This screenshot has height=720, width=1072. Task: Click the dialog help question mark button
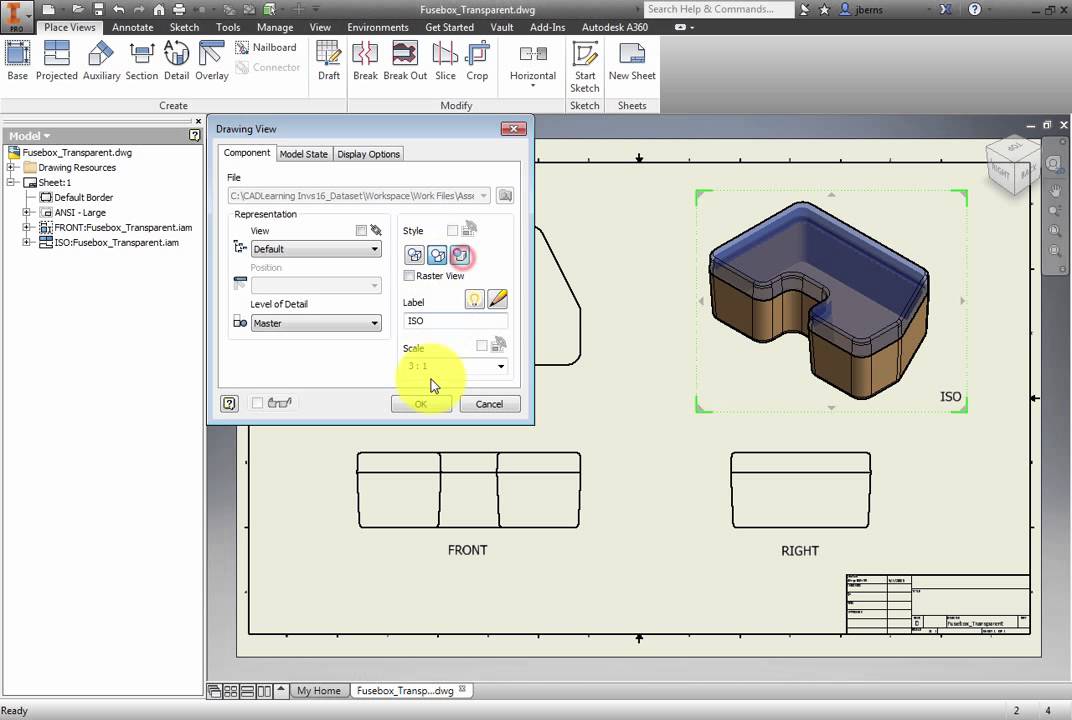[229, 403]
